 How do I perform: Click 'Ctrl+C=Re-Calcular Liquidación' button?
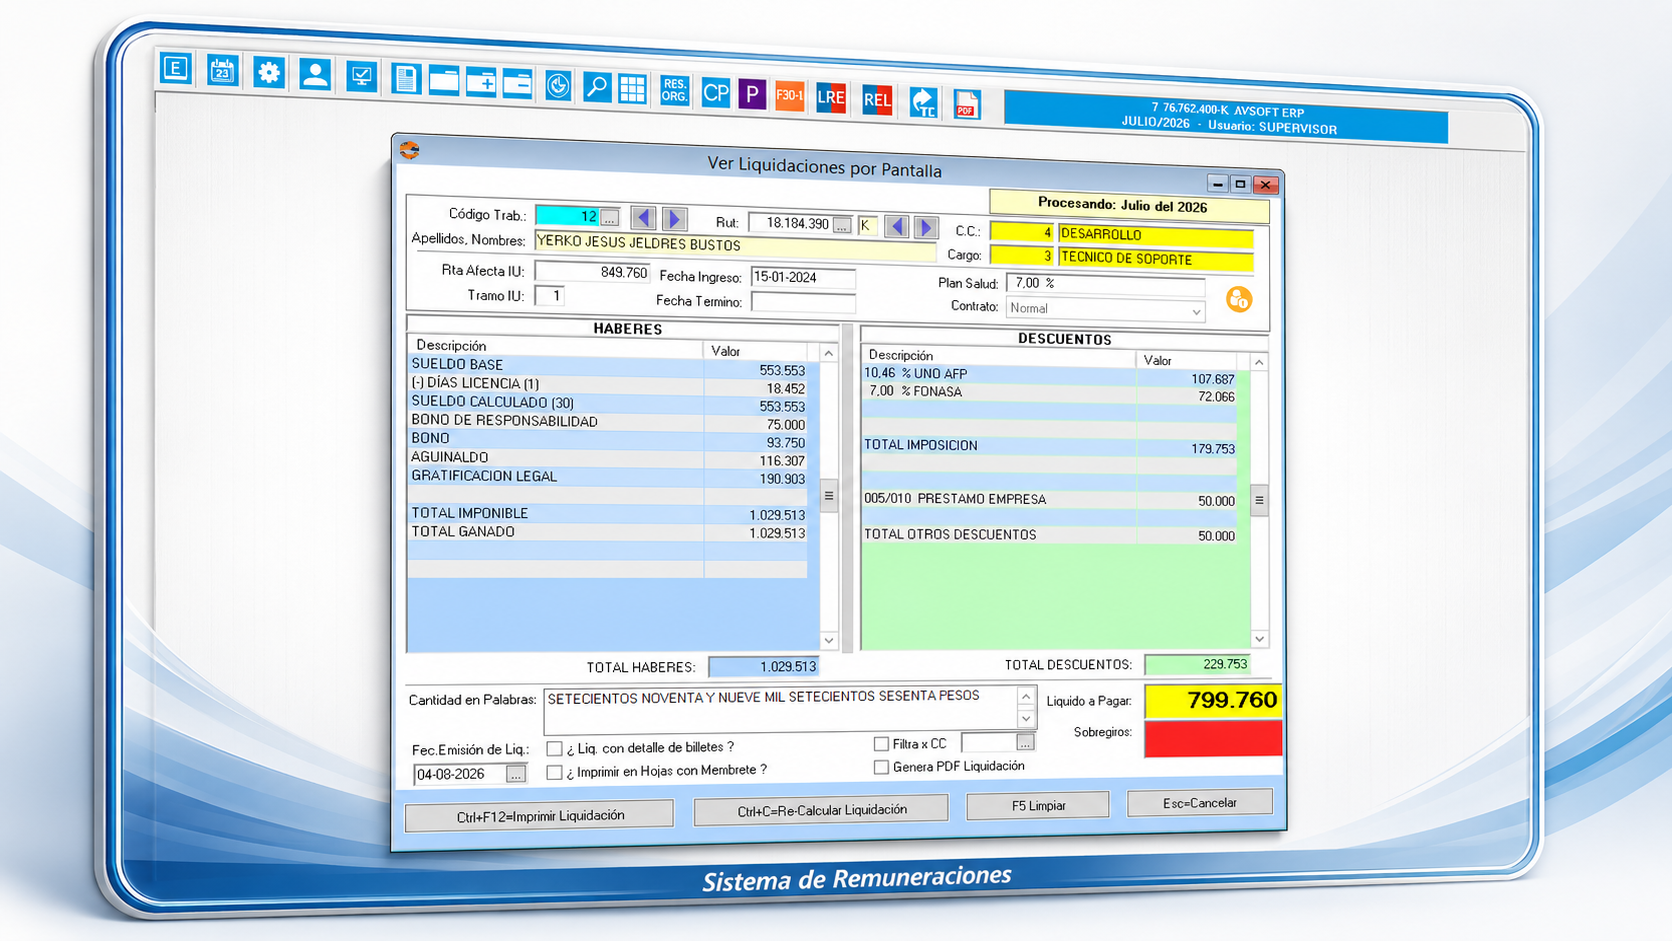(822, 810)
